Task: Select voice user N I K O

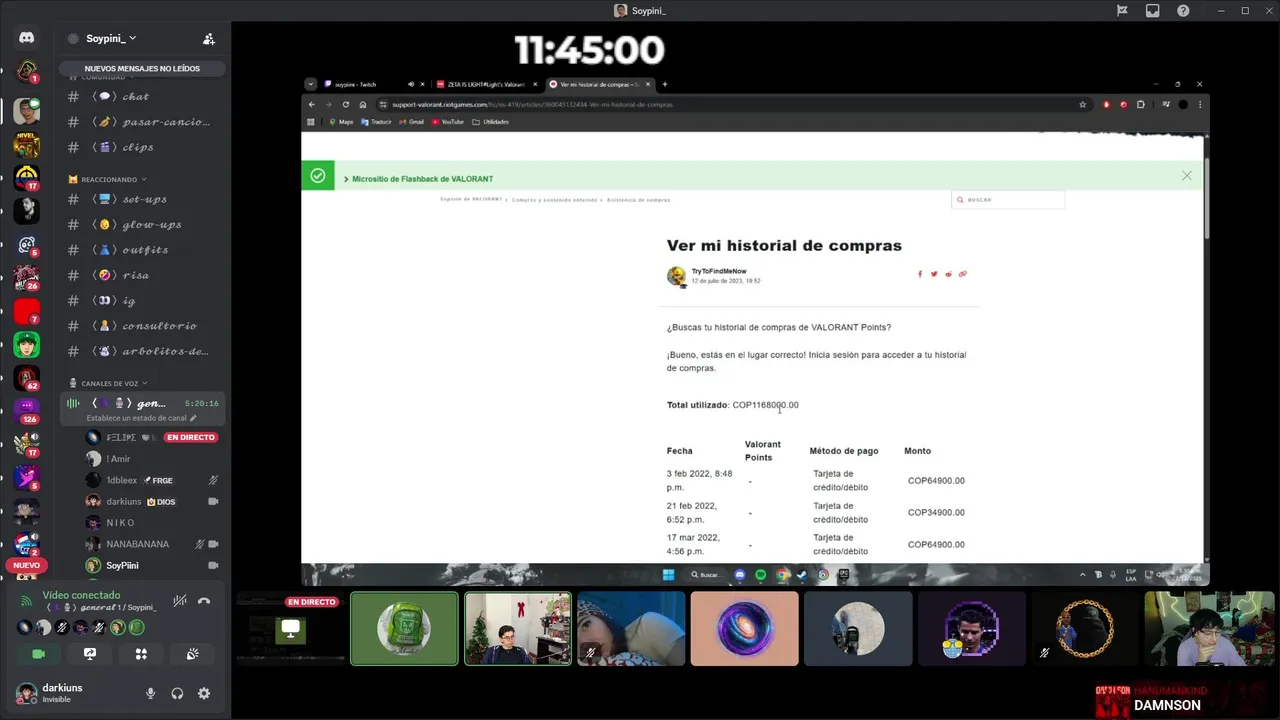Action: pos(152,523)
